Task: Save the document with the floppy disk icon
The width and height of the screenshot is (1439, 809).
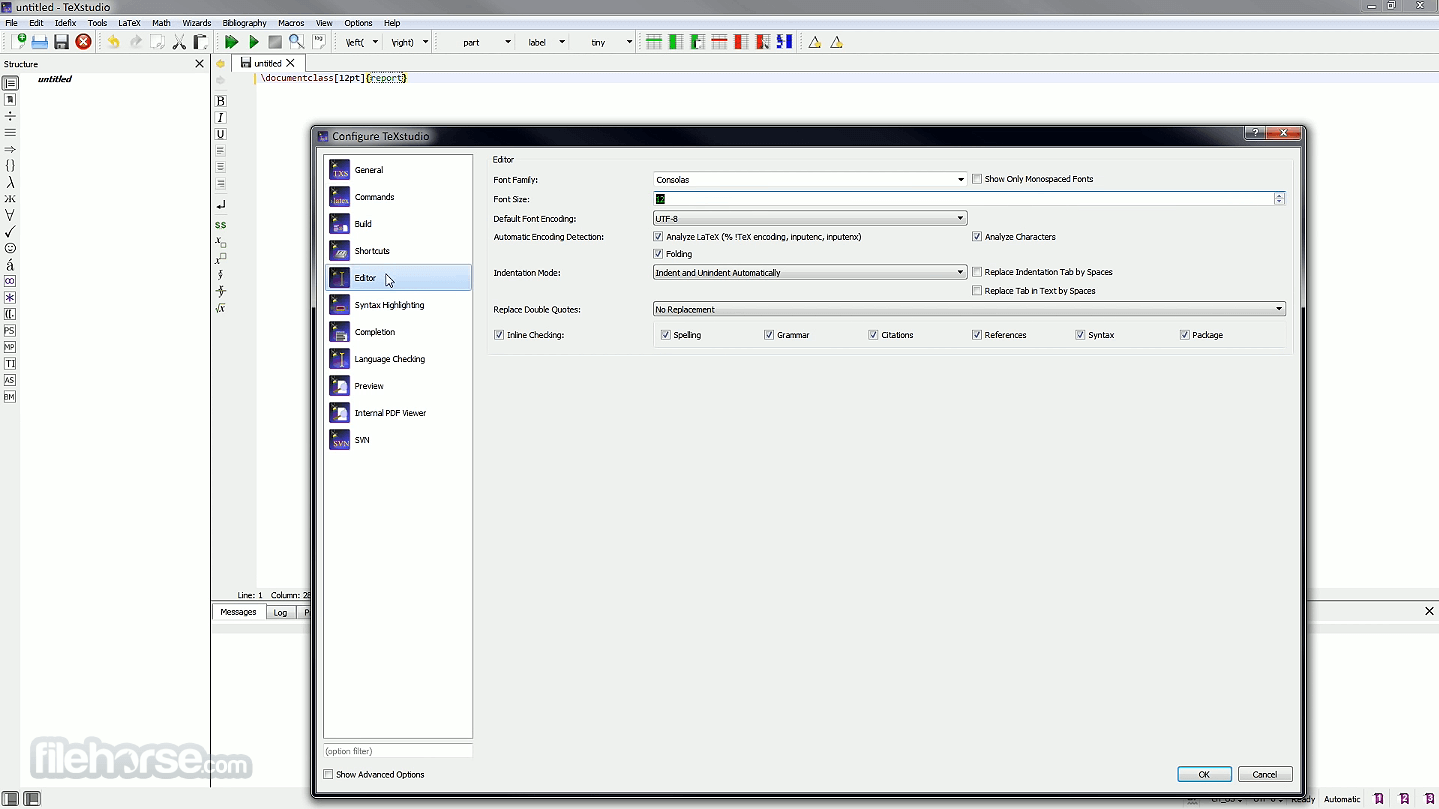Action: [x=61, y=42]
